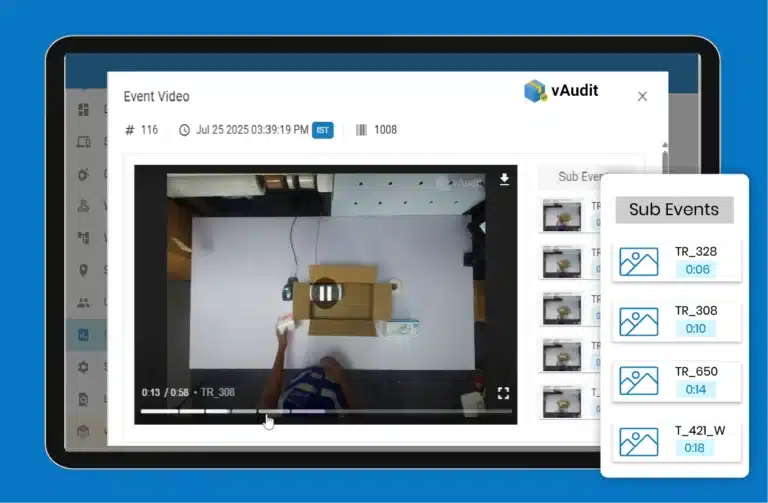Open the image icon of T_421_W sub event
Screen dimensions: 768x503
pos(639,442)
